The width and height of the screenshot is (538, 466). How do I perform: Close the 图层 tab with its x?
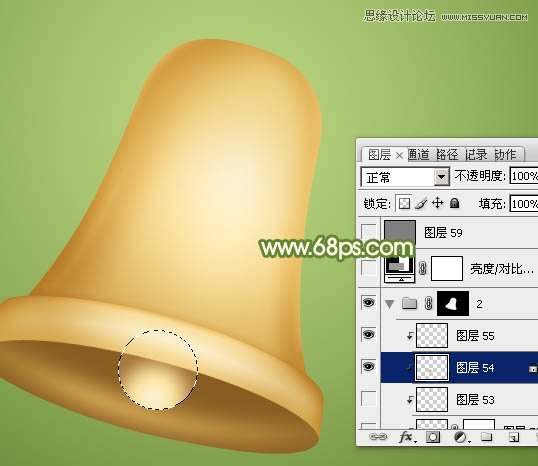pos(399,155)
